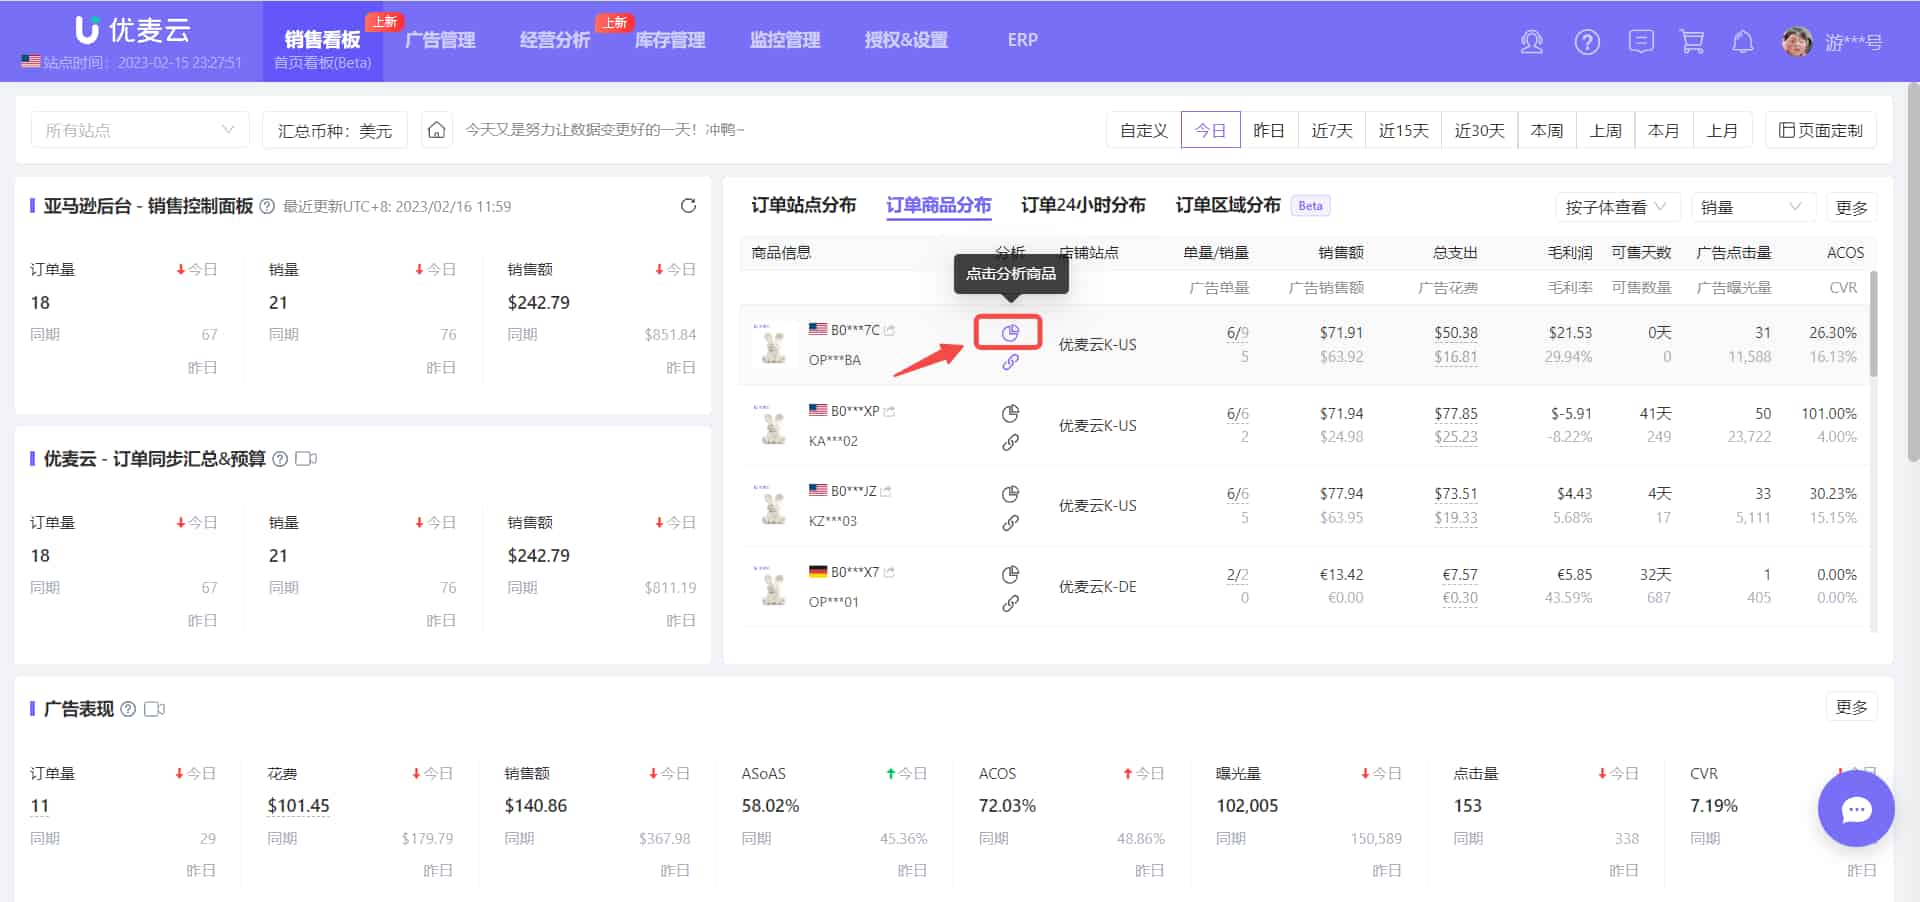Open the notification bell
This screenshot has height=902, width=1920.
click(x=1743, y=42)
